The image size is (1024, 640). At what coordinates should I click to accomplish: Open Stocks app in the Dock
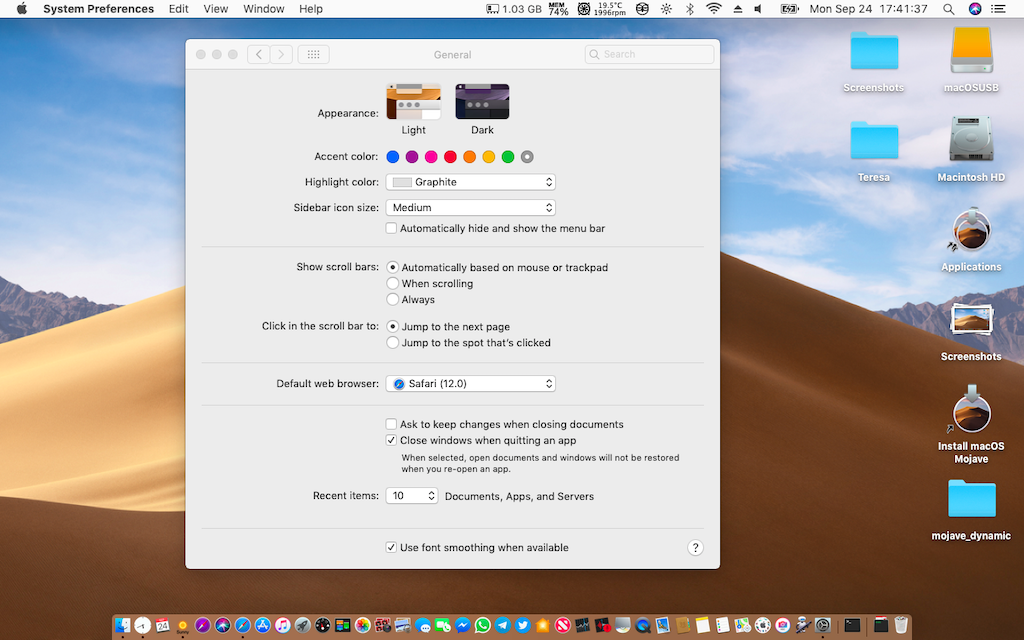tap(583, 625)
